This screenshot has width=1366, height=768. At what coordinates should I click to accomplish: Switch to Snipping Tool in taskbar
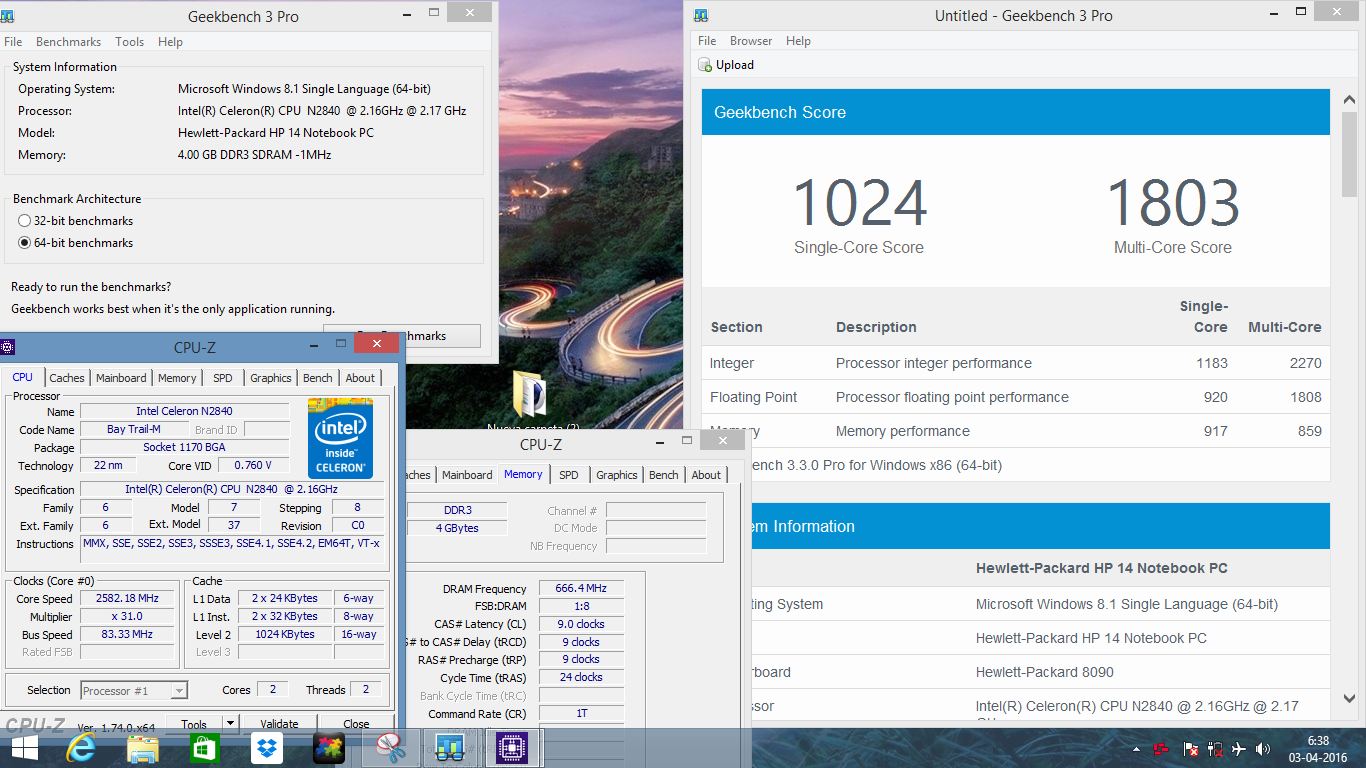(390, 748)
